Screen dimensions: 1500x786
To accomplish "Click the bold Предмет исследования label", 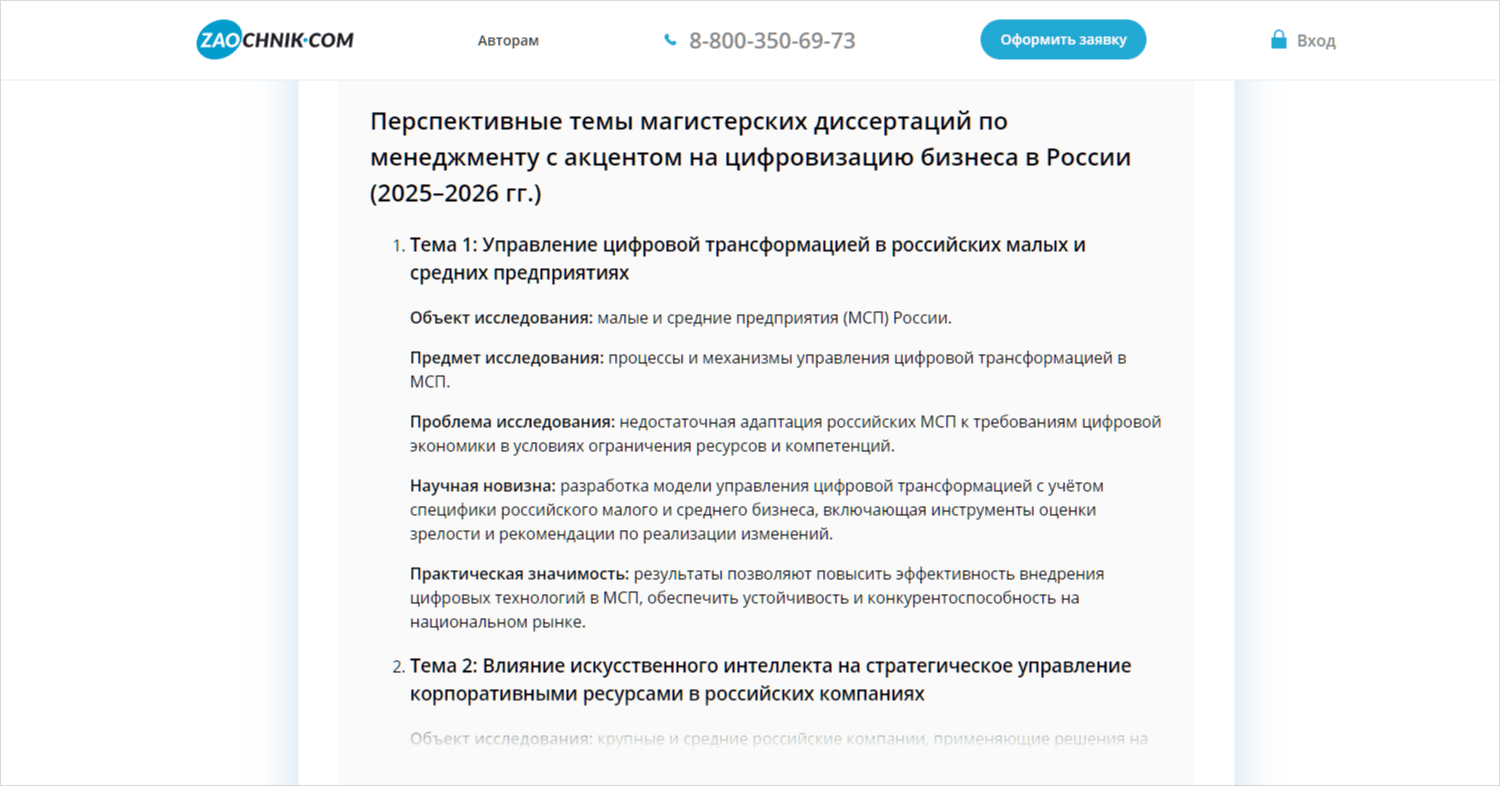I will (x=507, y=357).
